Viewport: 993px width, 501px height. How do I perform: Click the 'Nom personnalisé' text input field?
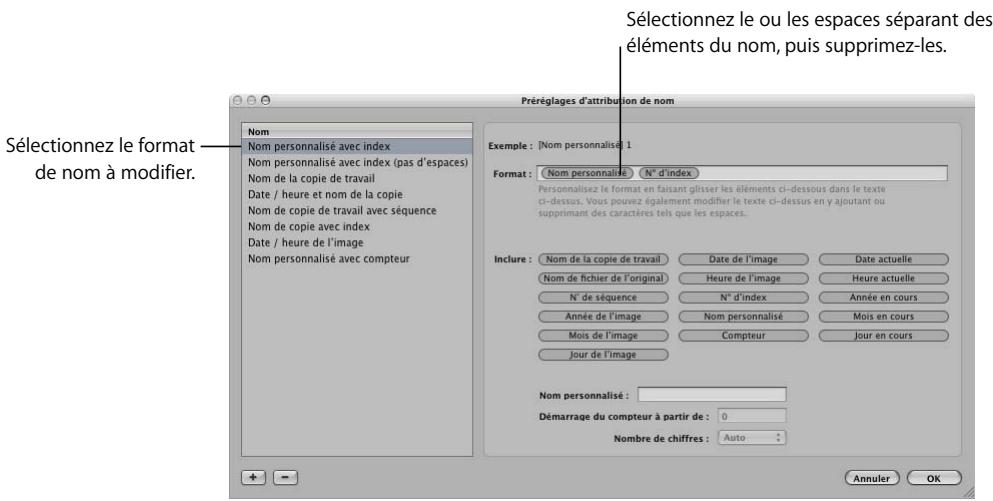tap(712, 395)
